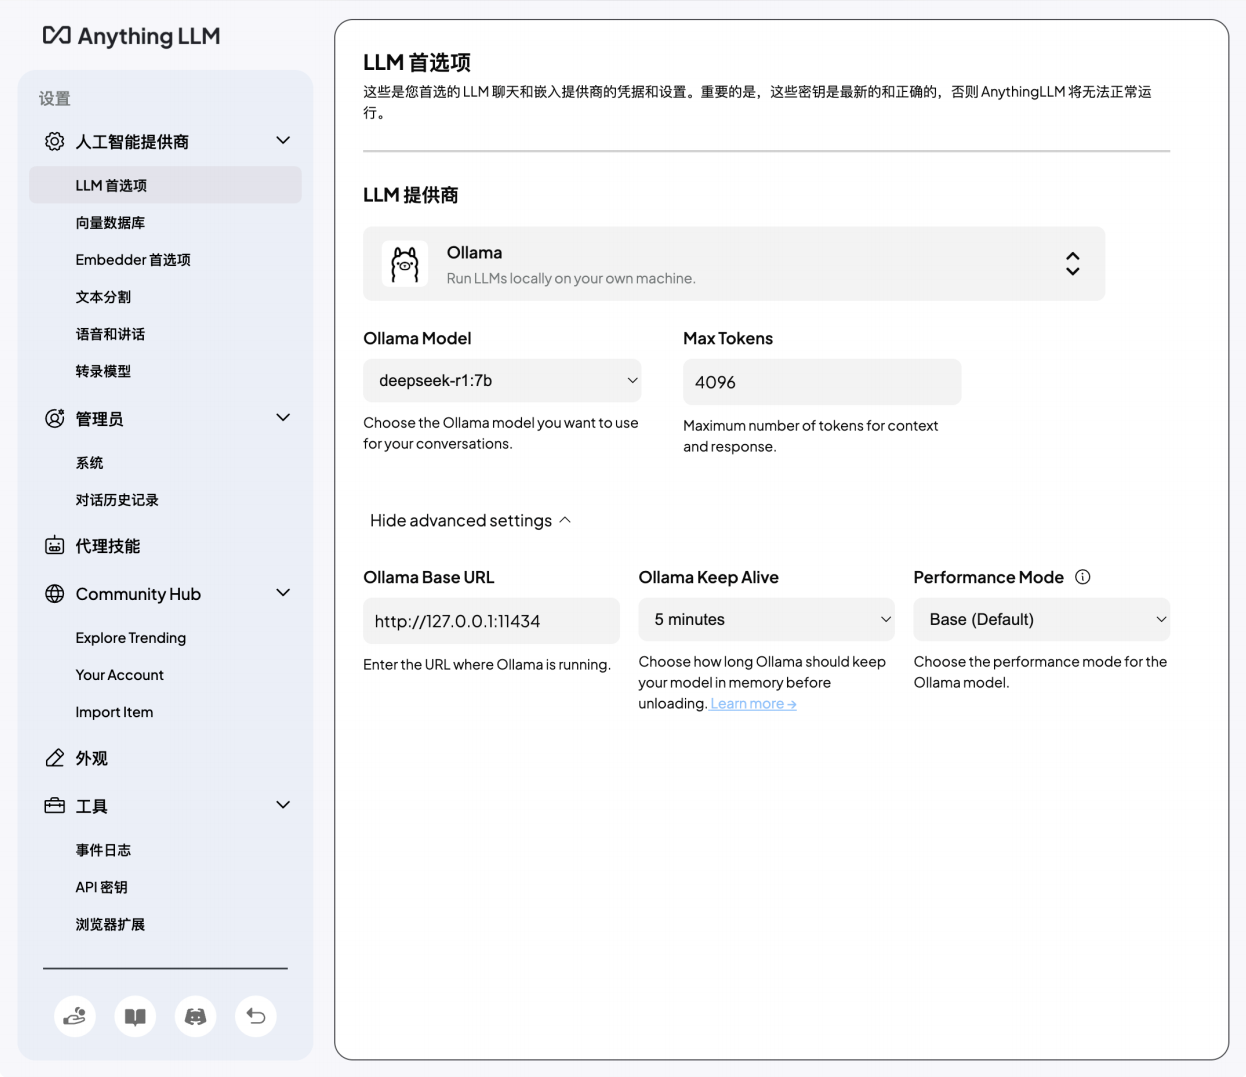Viewport: 1246px width, 1077px height.
Task: Open 代理技能 settings
Action: coord(108,546)
